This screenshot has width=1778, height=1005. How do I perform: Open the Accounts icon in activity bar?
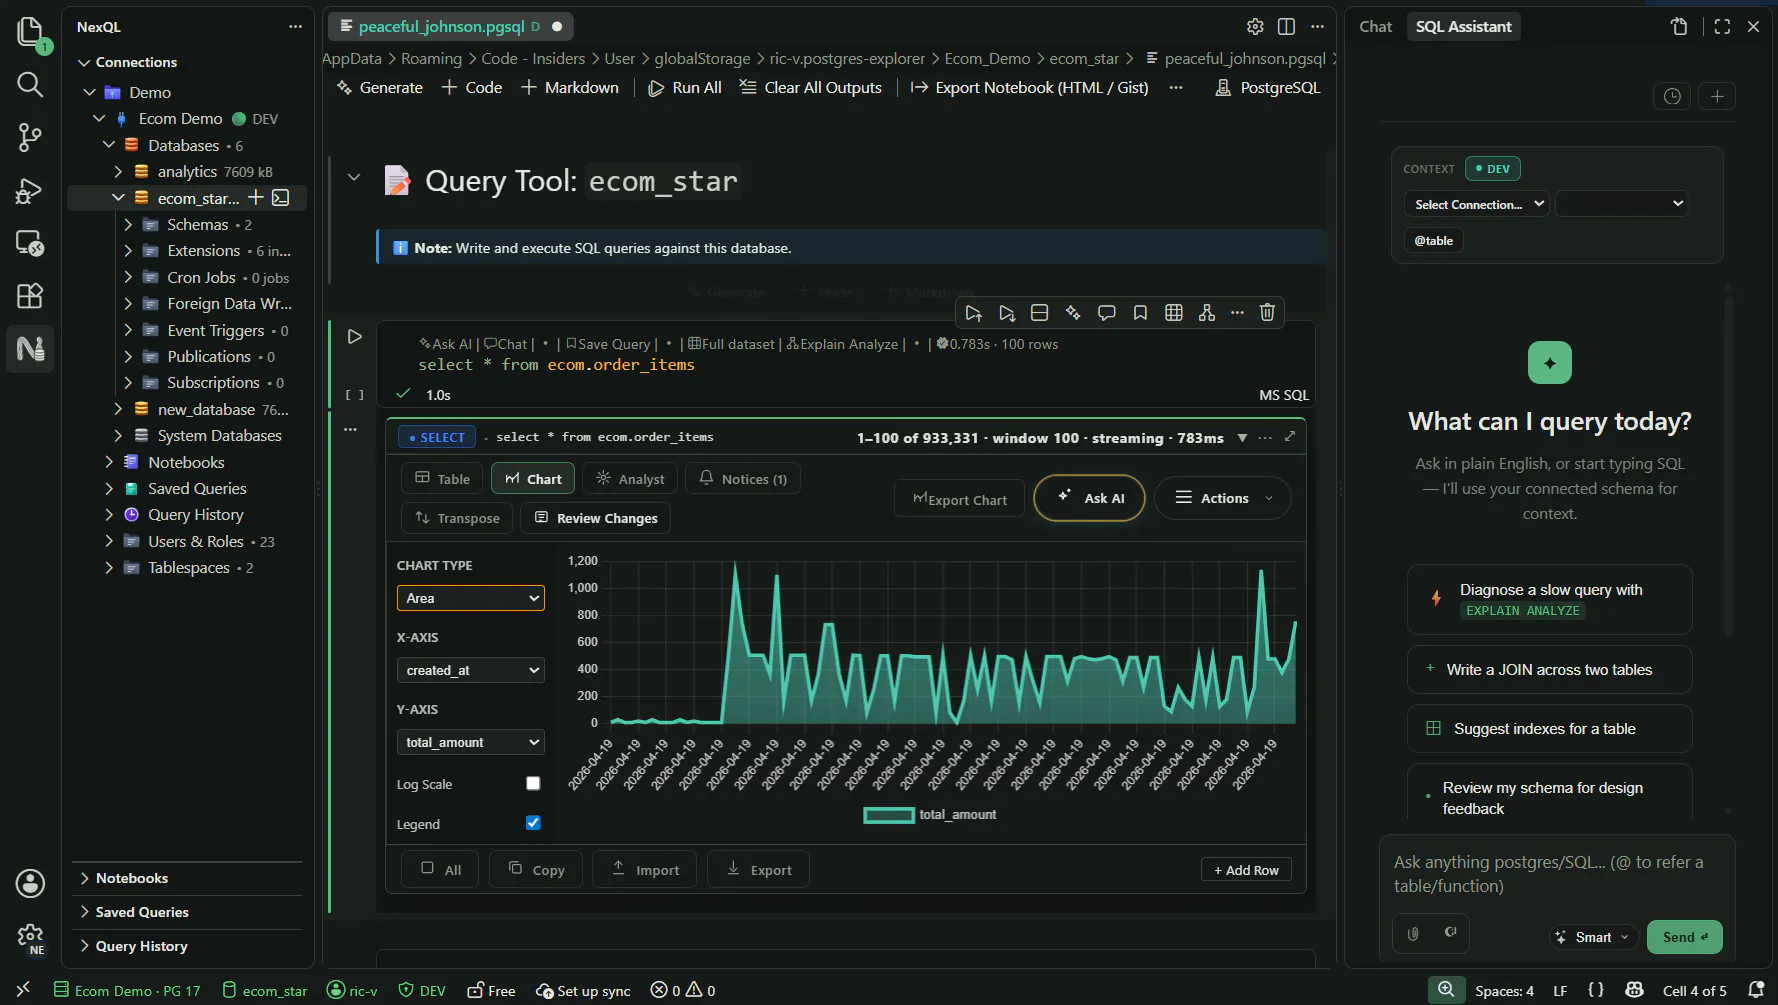pyautogui.click(x=30, y=883)
